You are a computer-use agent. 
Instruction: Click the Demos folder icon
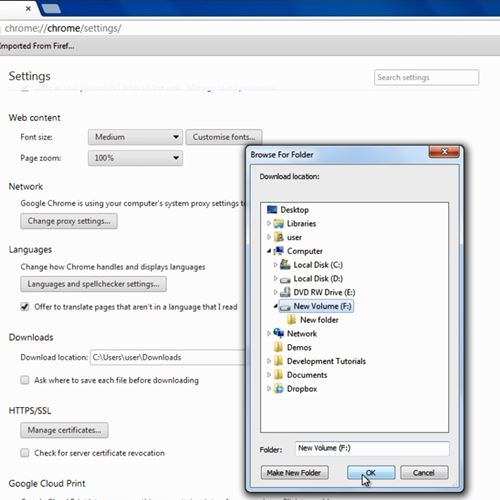pos(279,347)
